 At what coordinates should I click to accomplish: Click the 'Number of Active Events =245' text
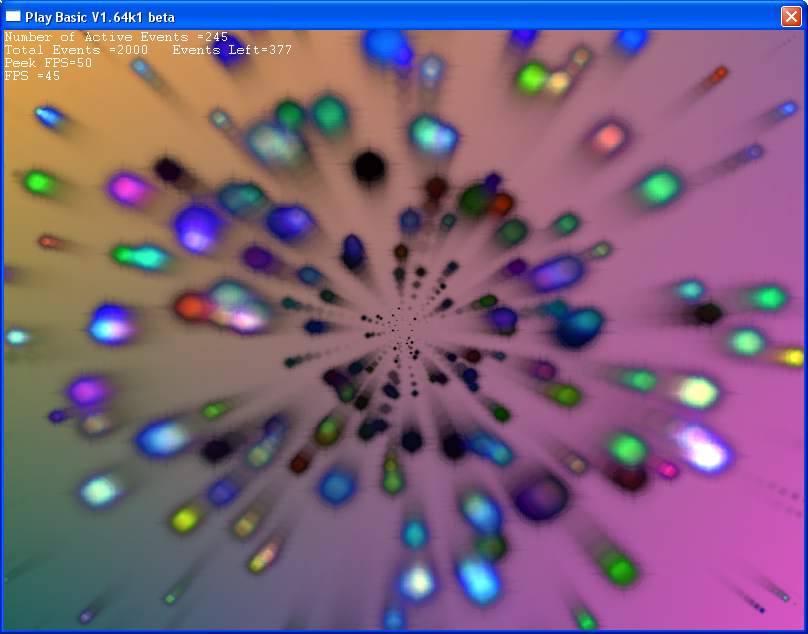[x=116, y=37]
